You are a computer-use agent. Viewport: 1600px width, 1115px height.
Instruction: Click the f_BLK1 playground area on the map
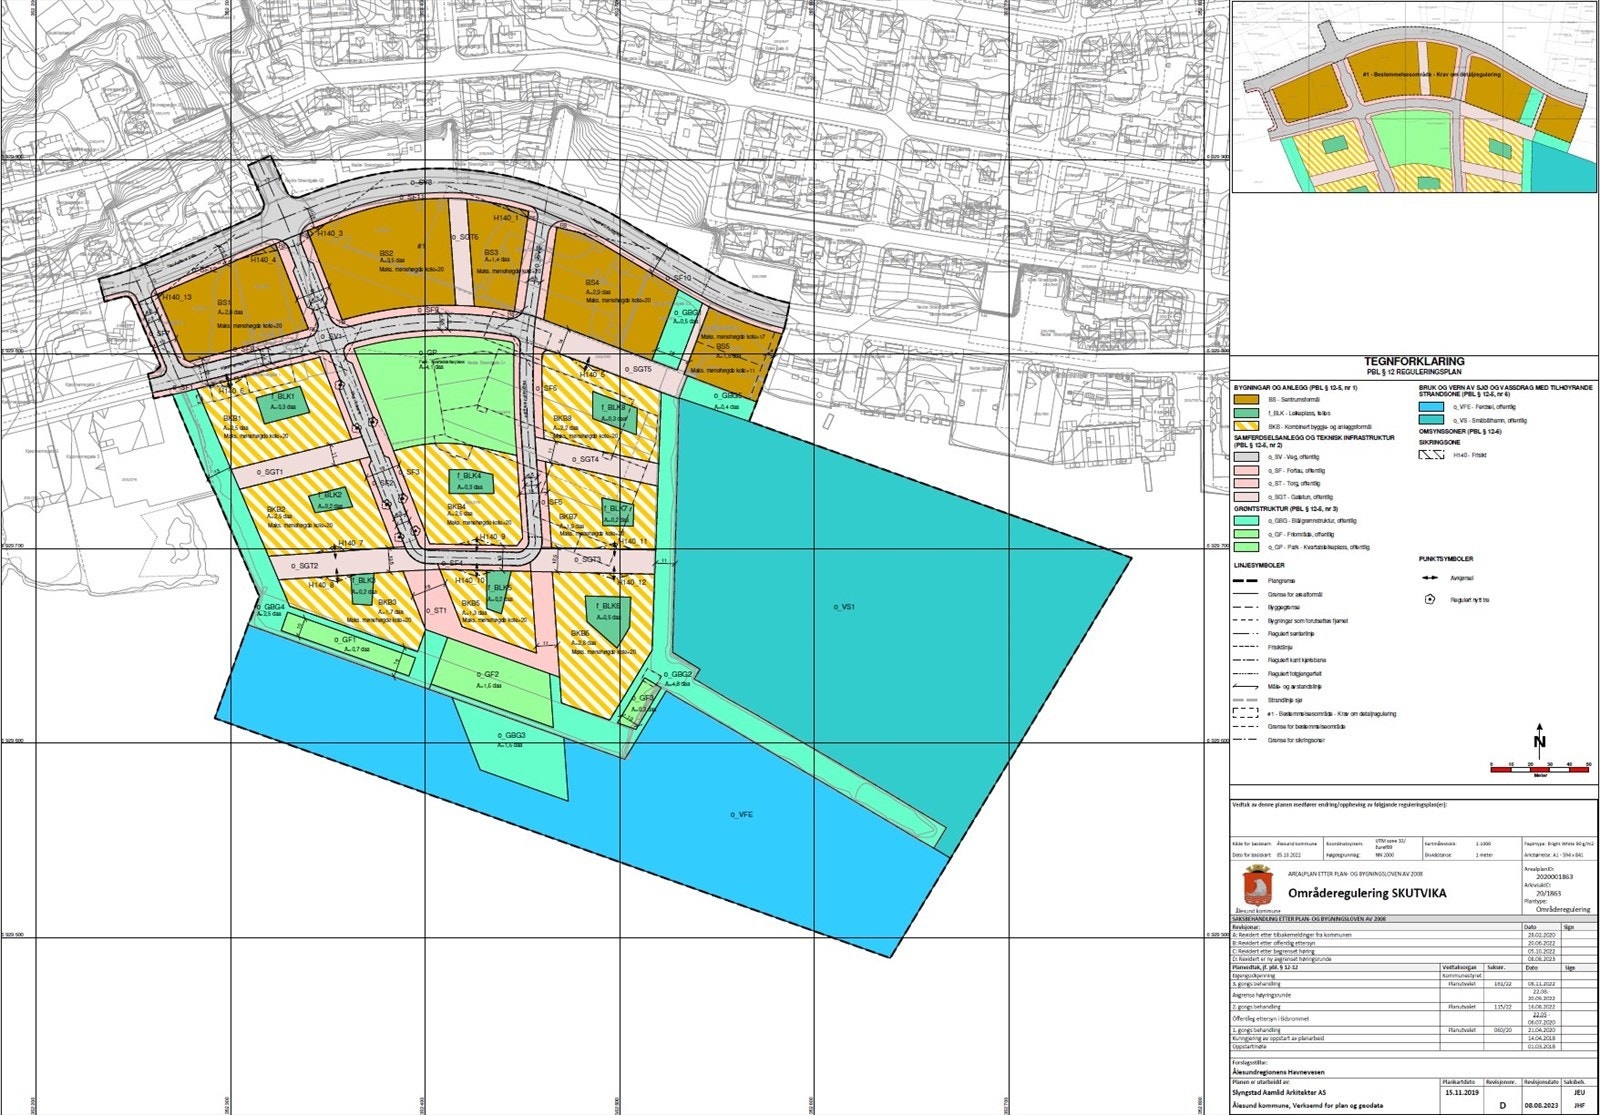point(285,406)
